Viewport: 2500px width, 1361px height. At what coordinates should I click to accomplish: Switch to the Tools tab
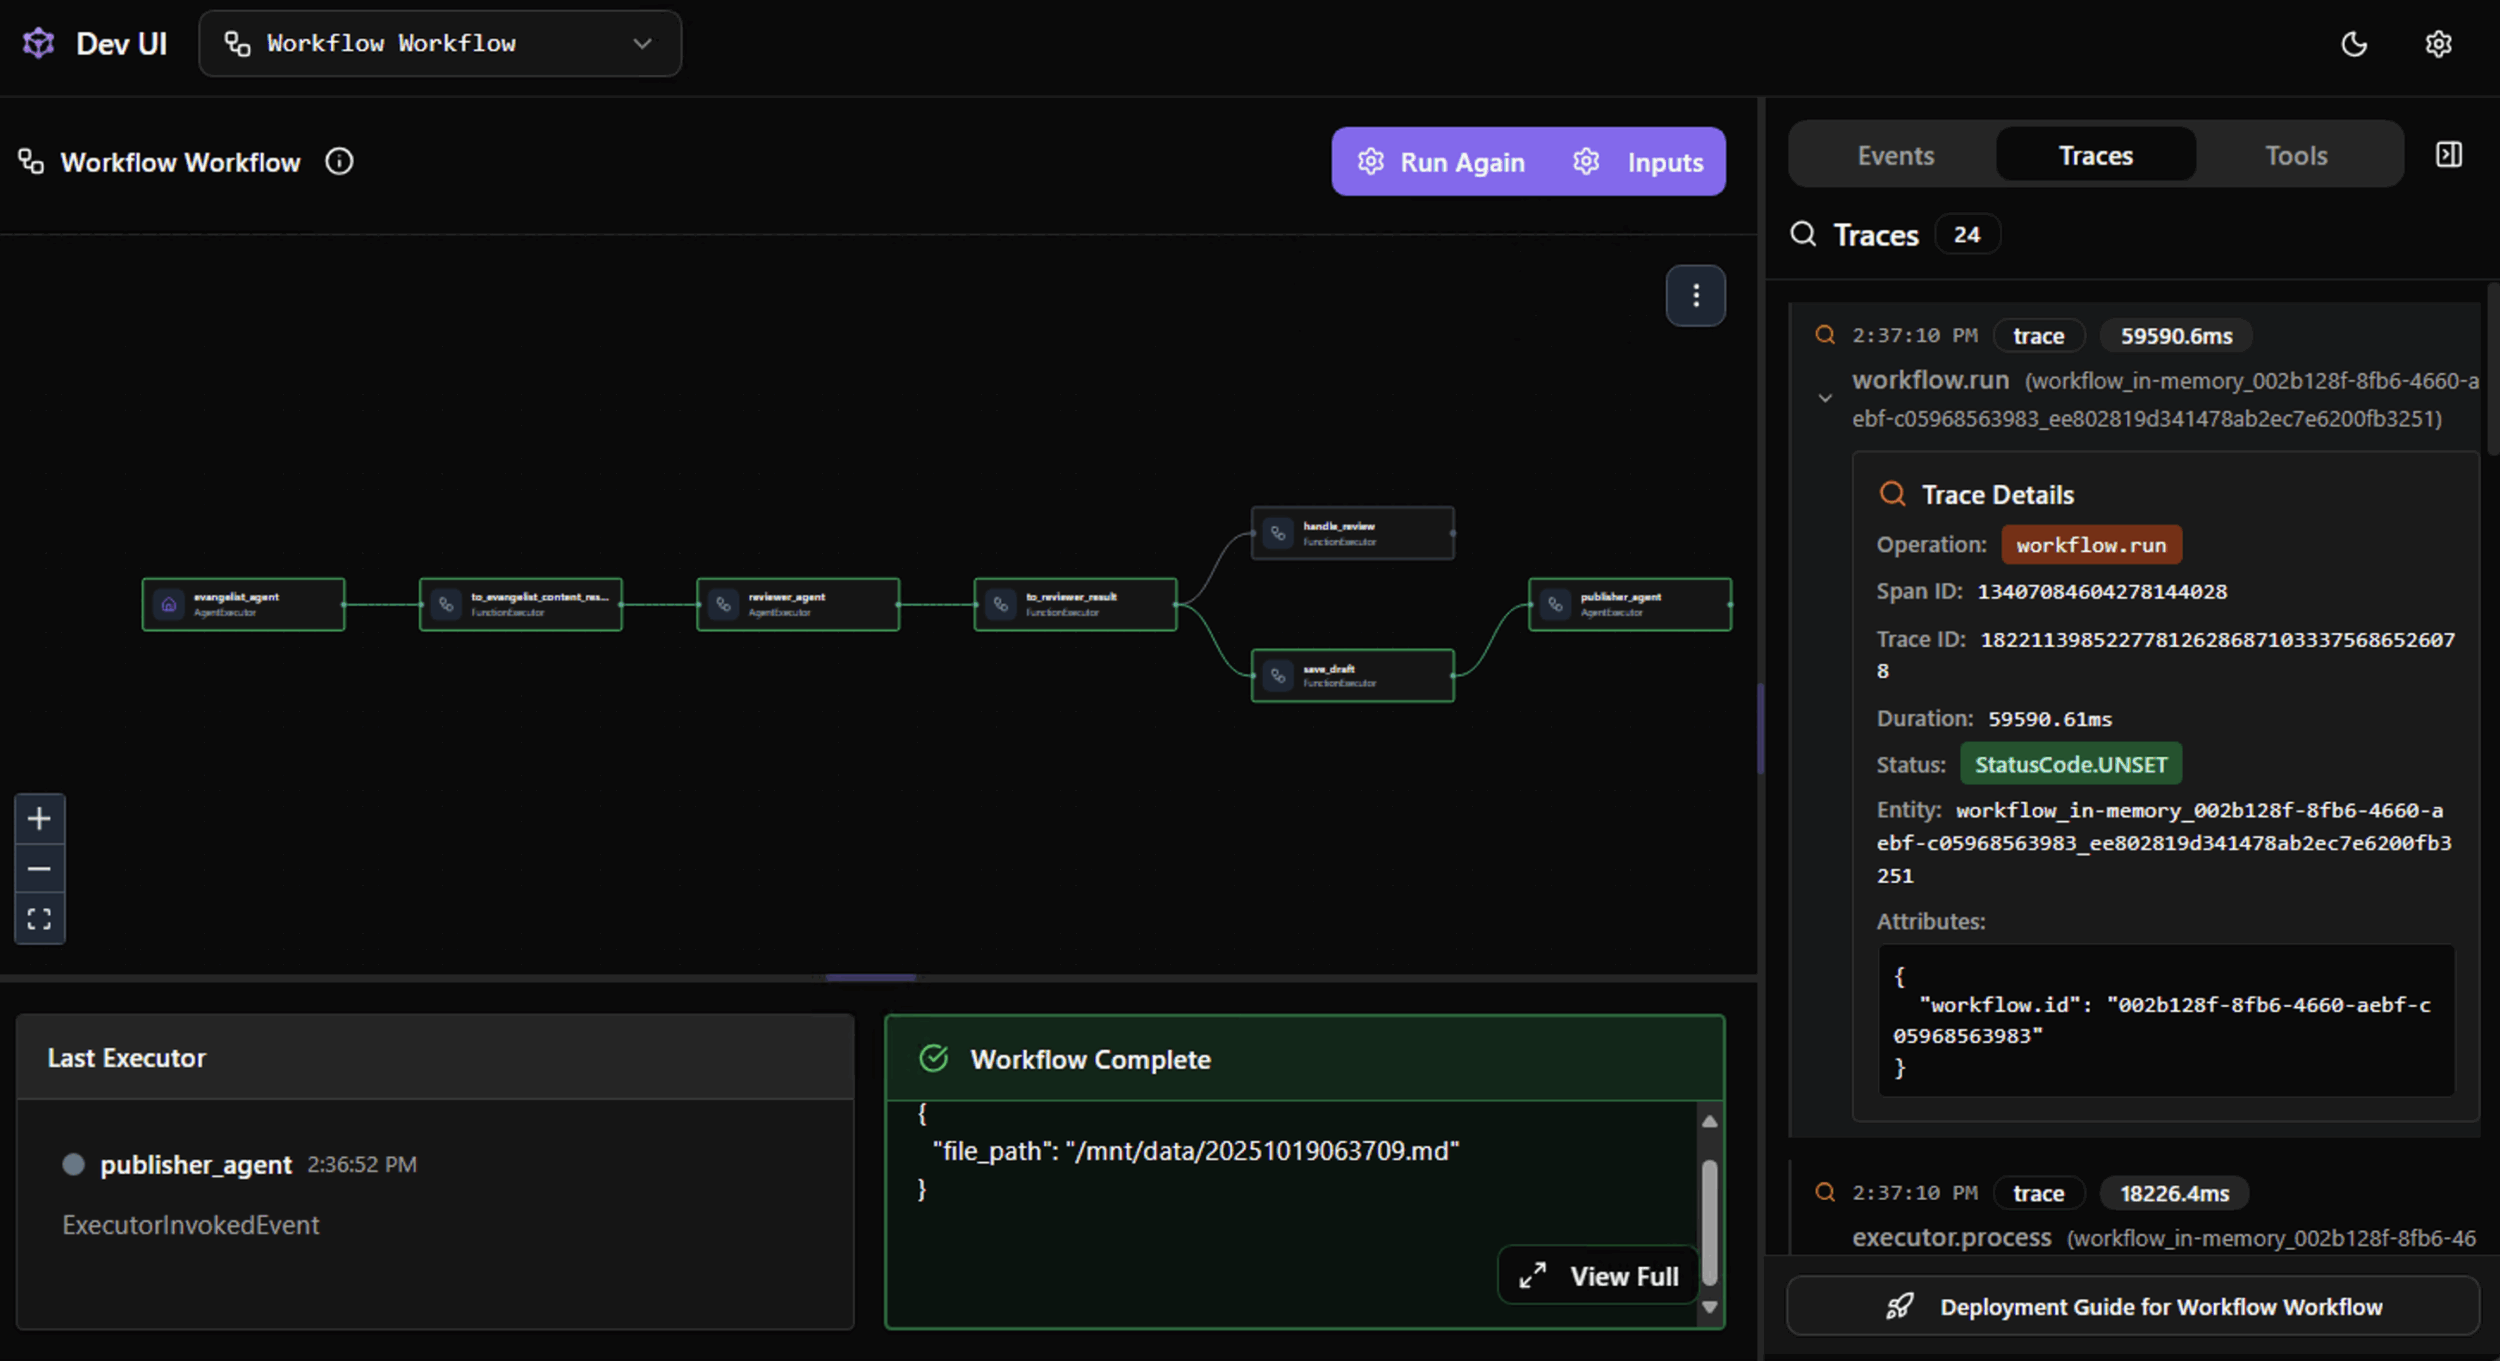click(x=2295, y=156)
